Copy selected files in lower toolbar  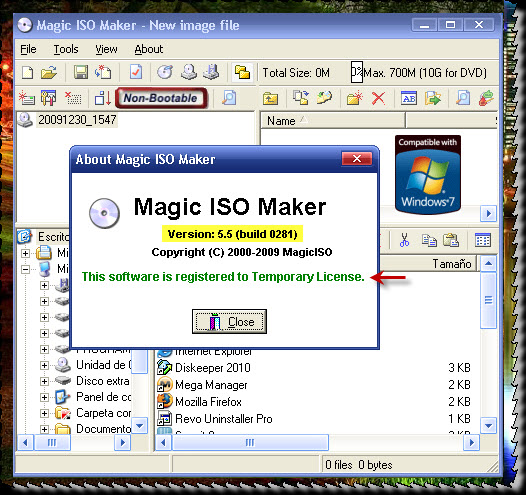click(429, 240)
